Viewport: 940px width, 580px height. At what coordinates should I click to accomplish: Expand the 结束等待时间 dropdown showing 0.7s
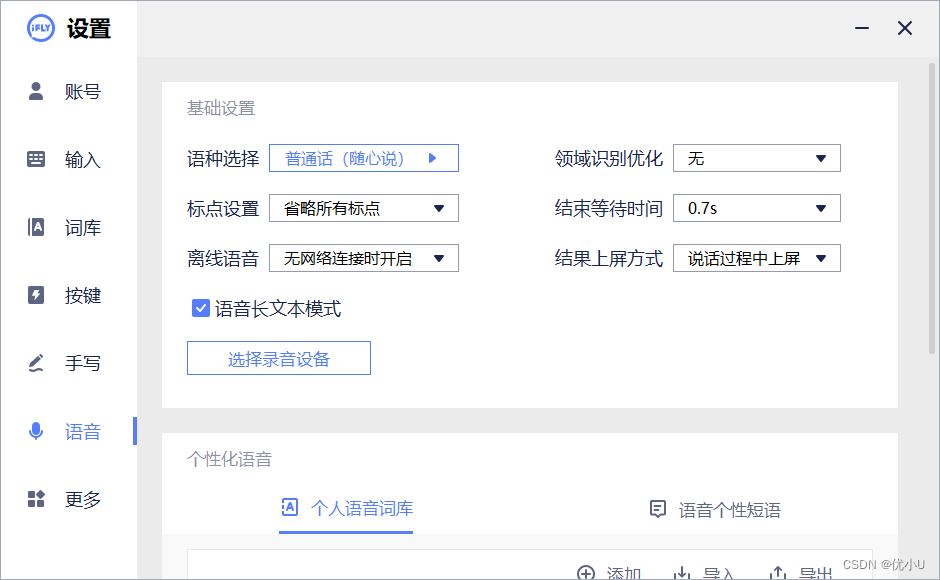click(757, 208)
